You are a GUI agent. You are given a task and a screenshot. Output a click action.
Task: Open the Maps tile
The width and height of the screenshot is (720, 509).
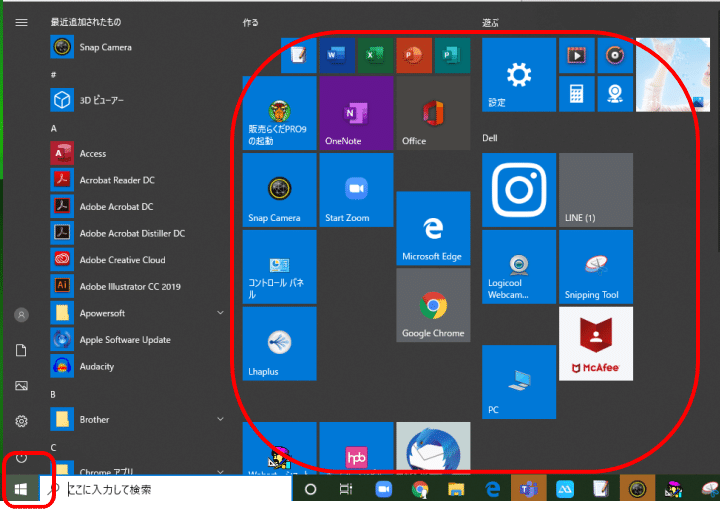coord(615,94)
